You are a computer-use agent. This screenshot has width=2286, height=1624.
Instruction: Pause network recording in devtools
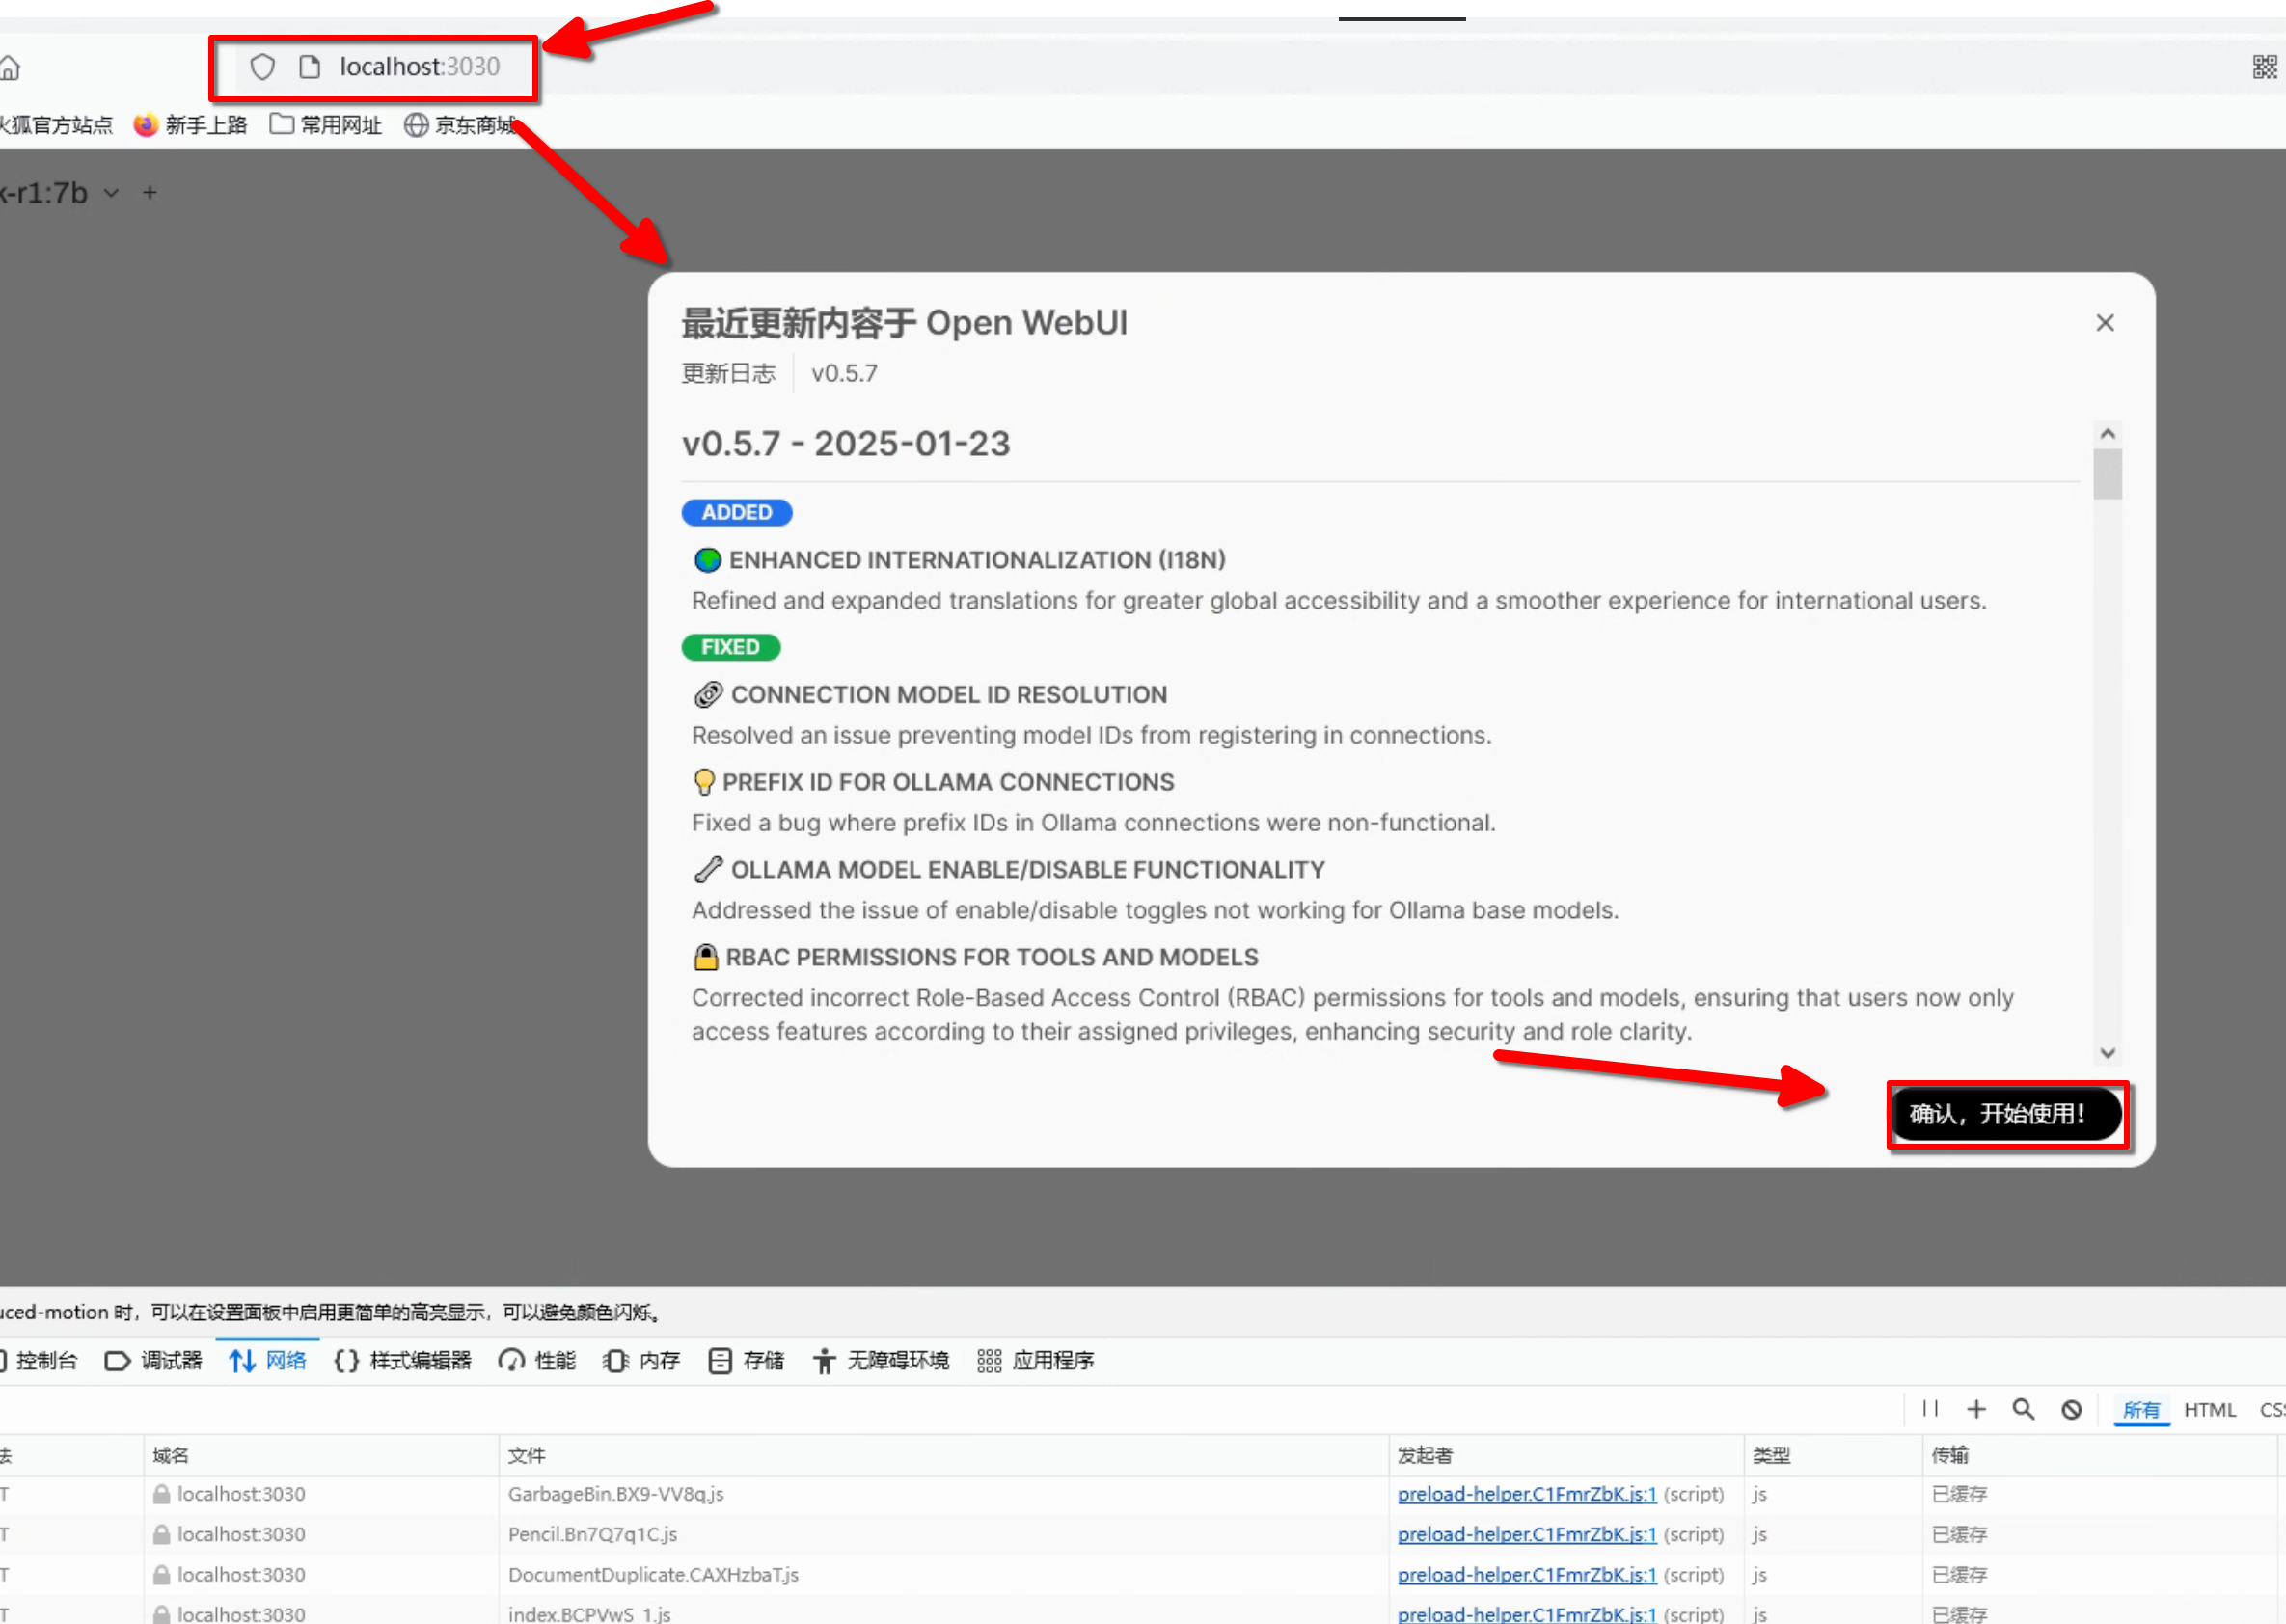pyautogui.click(x=1930, y=1409)
